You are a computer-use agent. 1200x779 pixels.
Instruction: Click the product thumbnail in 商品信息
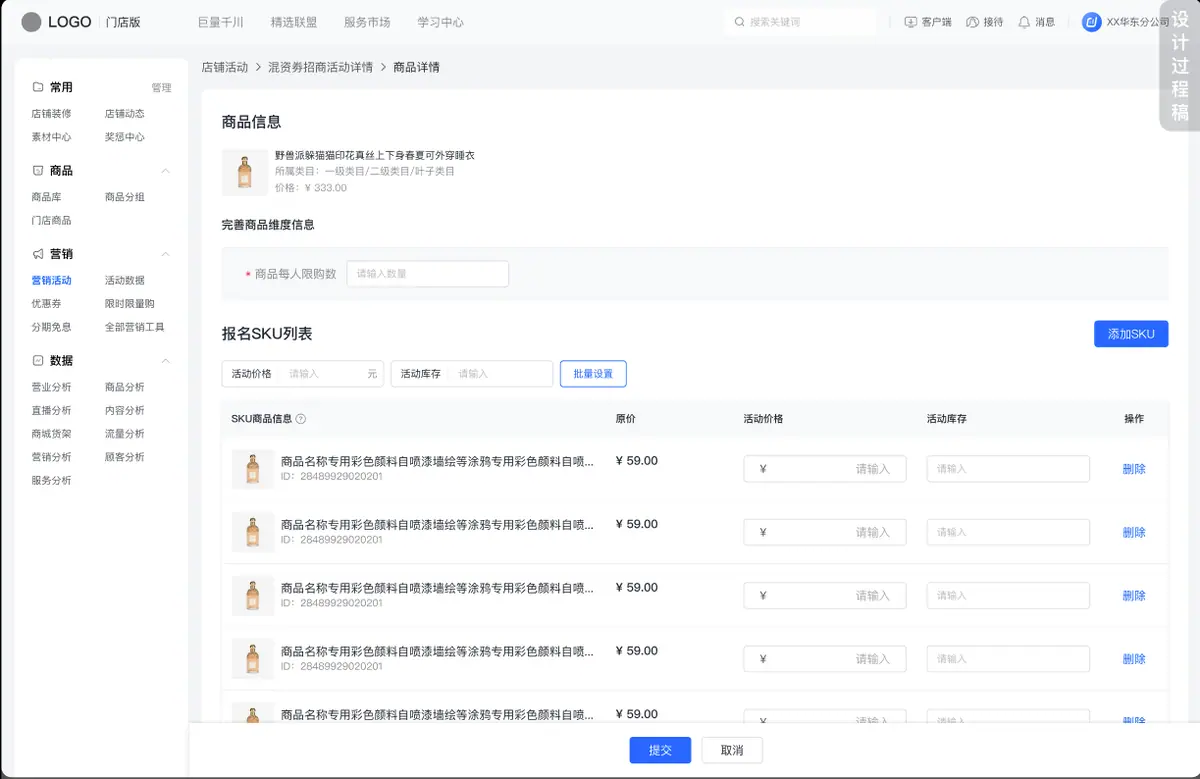pos(245,172)
